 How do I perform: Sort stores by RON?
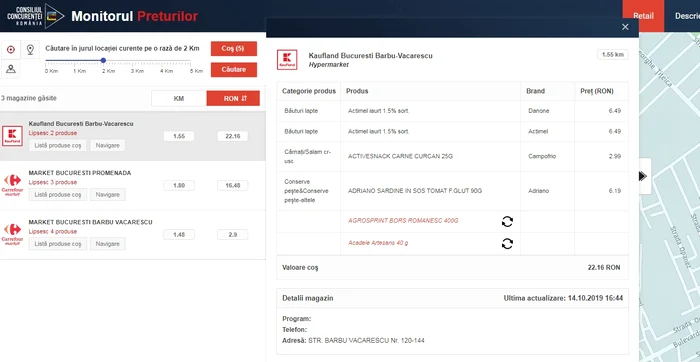[233, 98]
